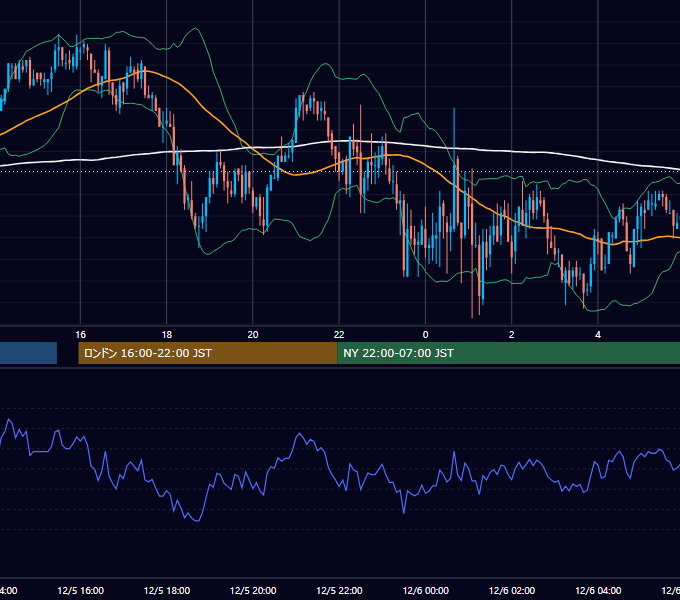
Task: Click the 2 hour label on upper axis
Action: click(512, 335)
